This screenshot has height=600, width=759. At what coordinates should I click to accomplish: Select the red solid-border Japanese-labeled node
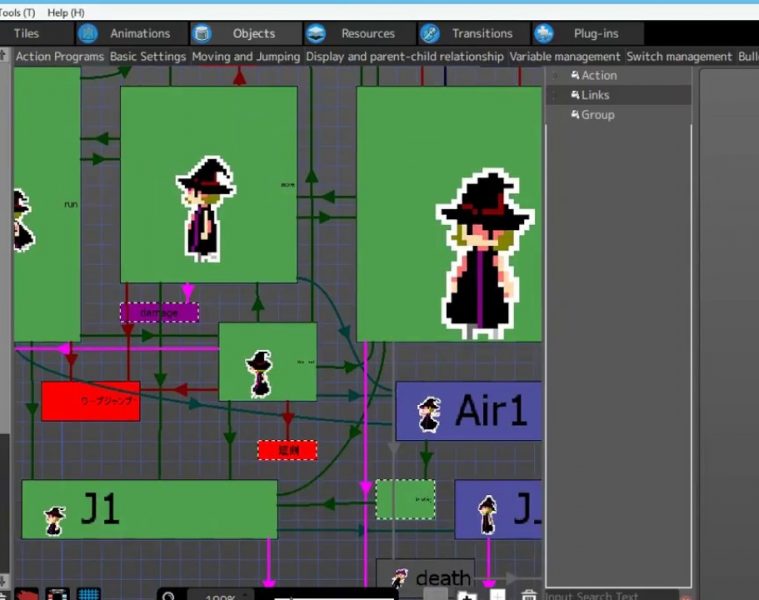[91, 401]
